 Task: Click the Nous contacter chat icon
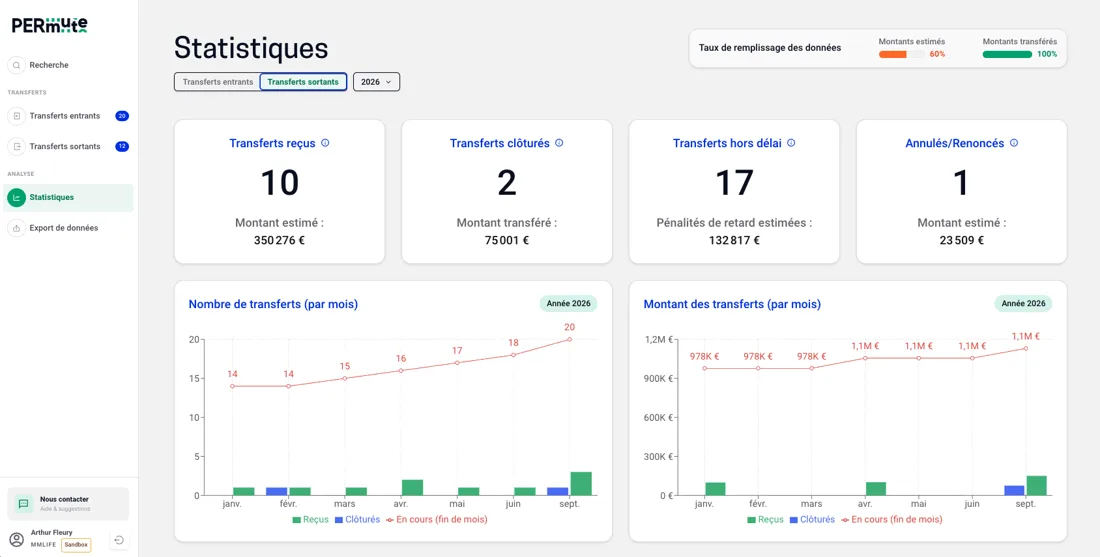click(x=23, y=504)
